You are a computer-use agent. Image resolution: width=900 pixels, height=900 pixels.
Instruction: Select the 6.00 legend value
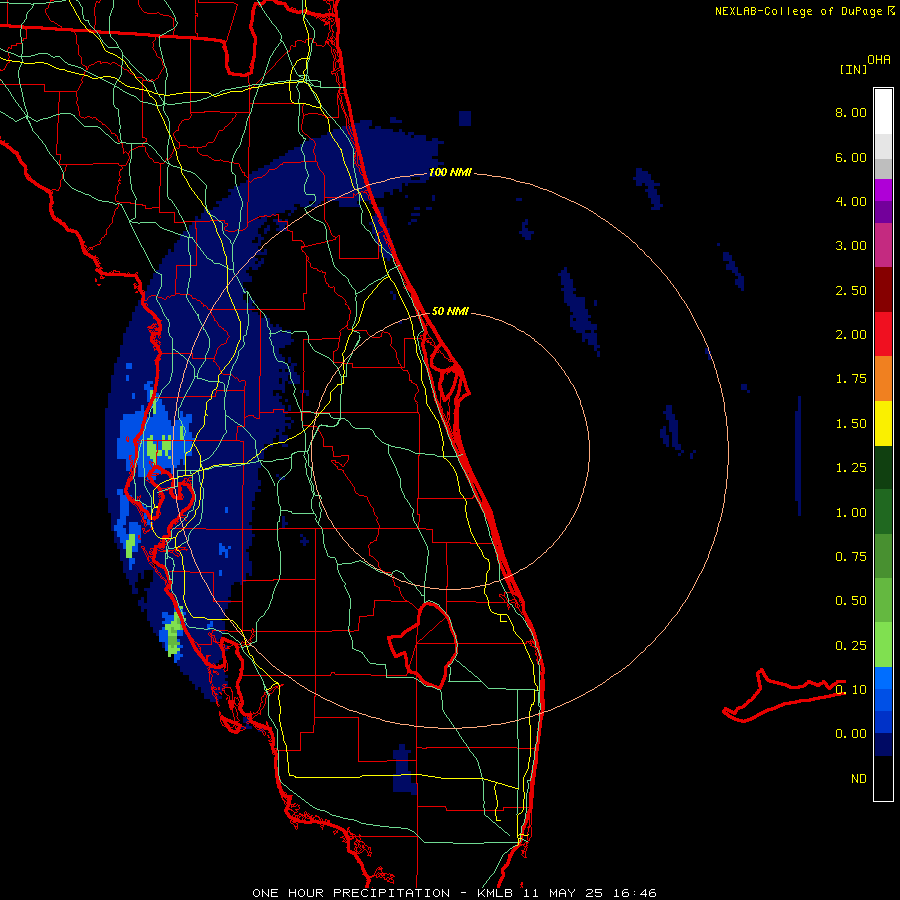click(851, 157)
